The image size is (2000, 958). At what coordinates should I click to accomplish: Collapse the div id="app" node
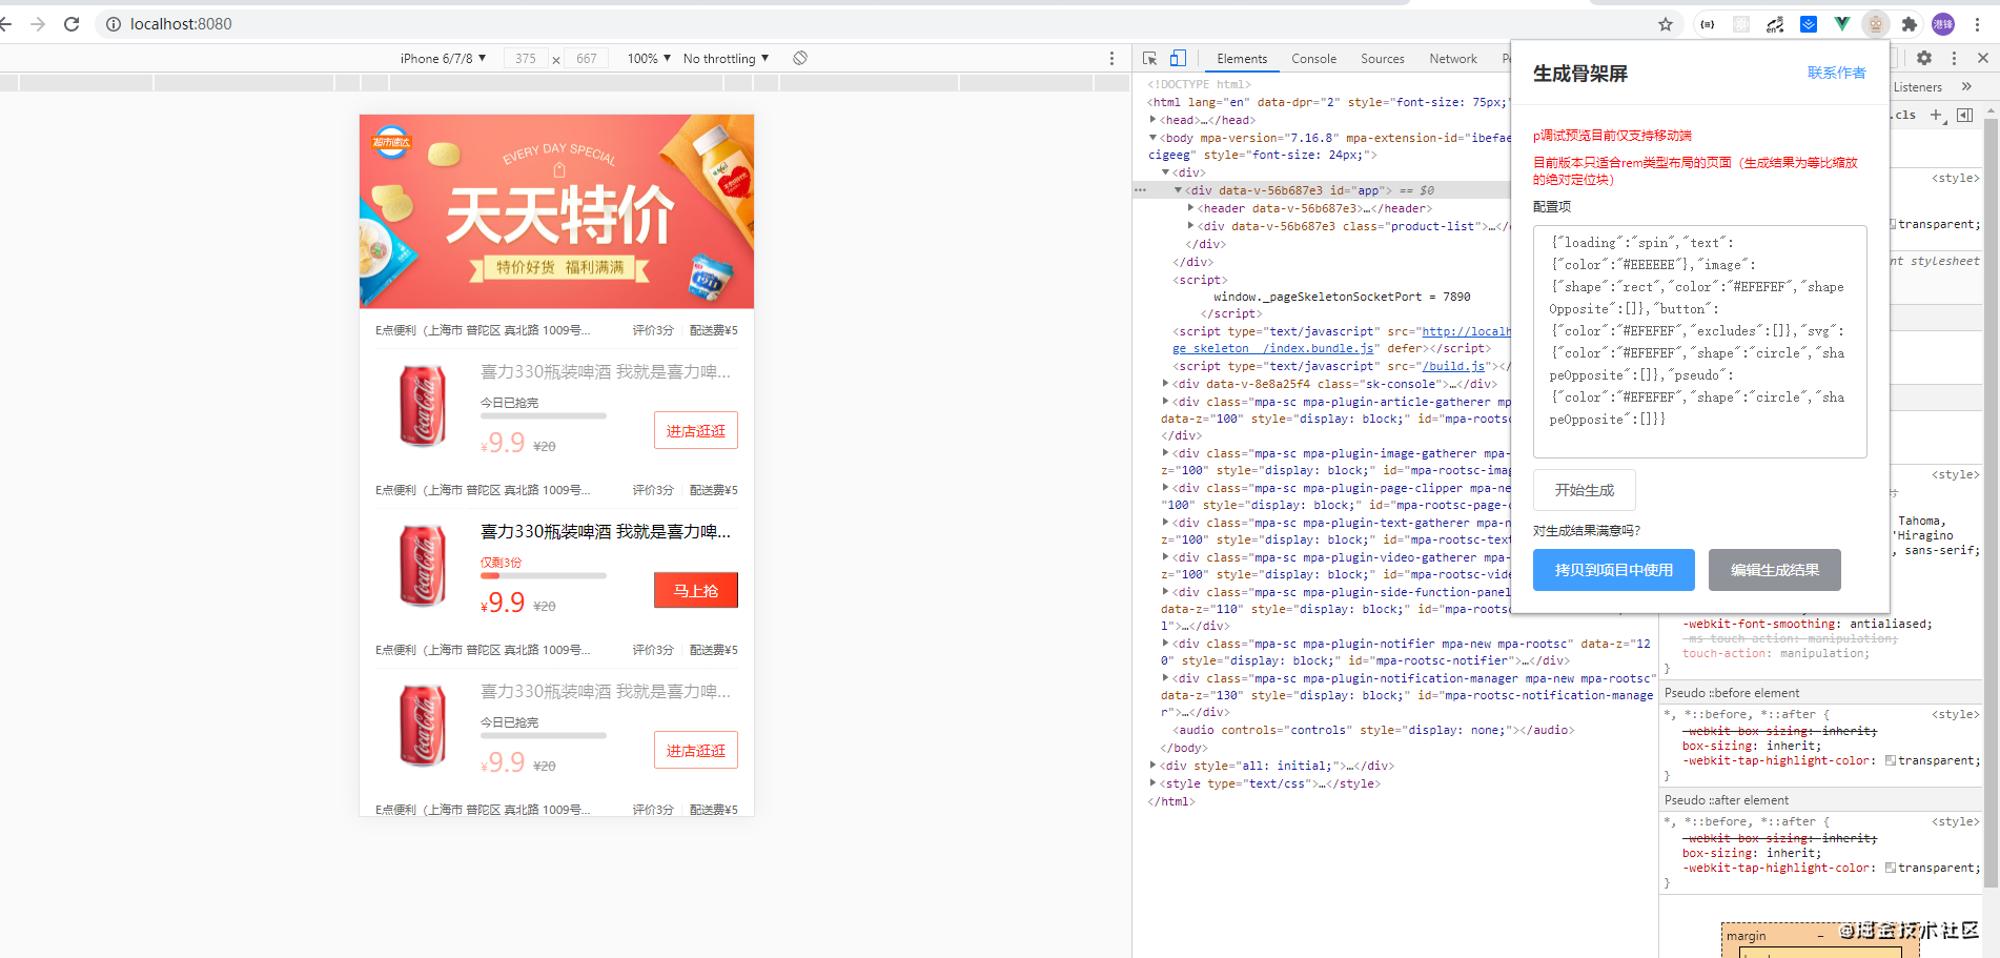click(x=1178, y=190)
